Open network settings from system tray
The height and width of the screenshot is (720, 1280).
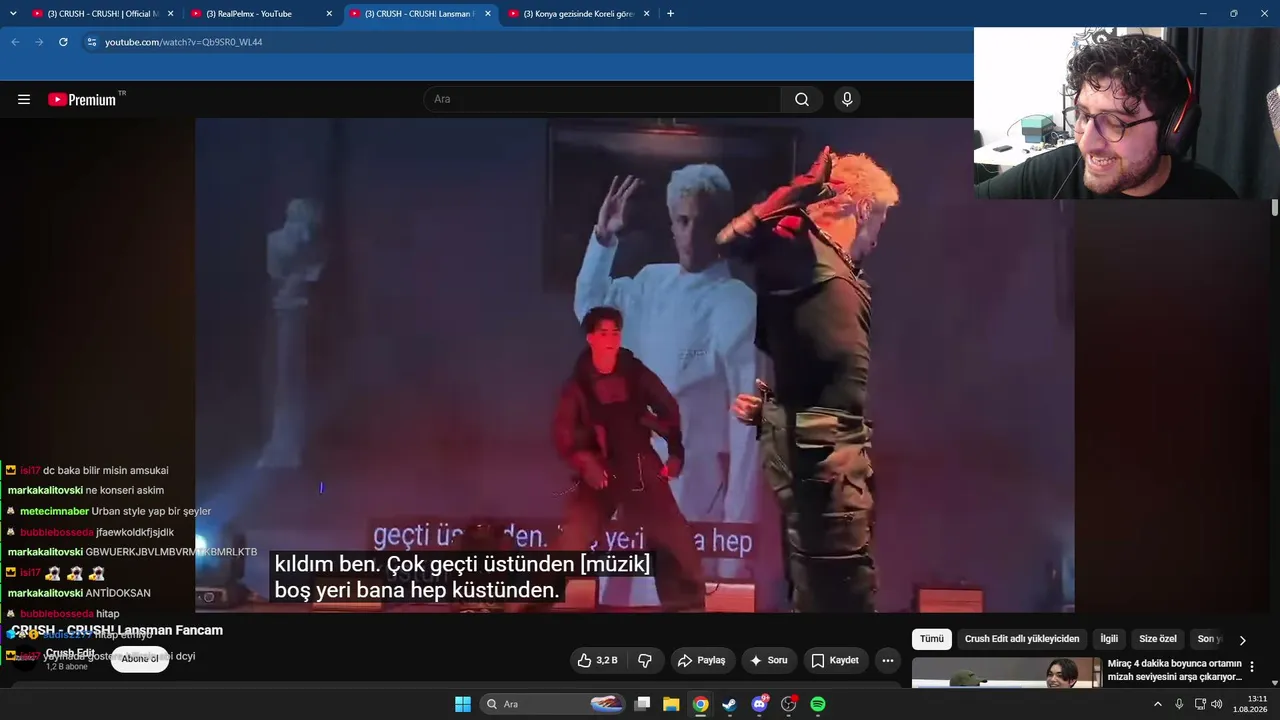pos(1200,704)
